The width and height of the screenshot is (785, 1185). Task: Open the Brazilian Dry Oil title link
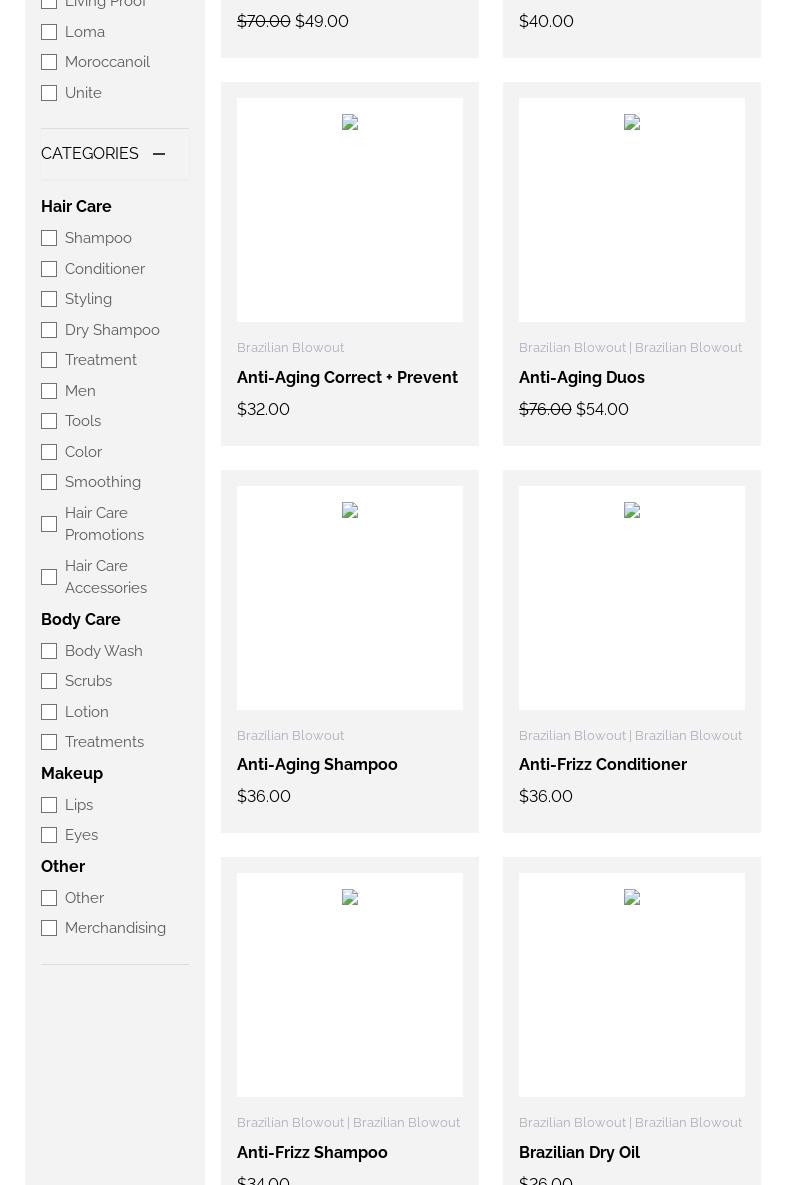pos(579,1152)
